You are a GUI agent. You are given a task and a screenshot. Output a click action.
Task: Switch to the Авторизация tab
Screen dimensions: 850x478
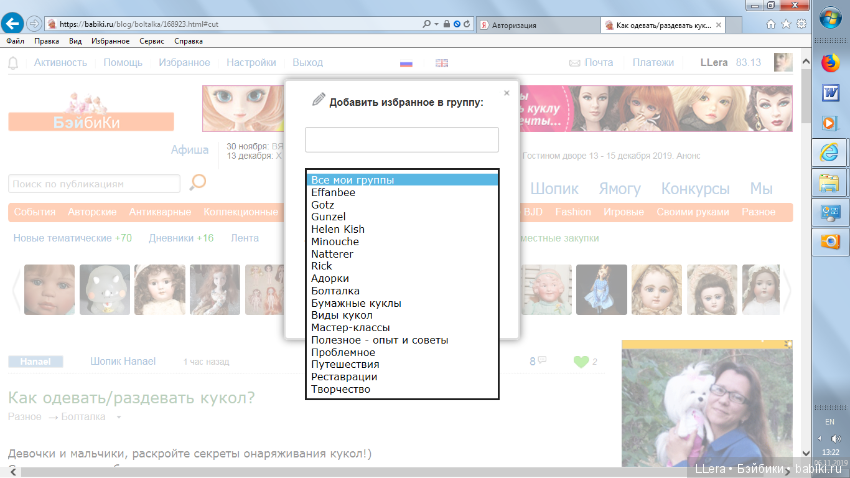(535, 22)
